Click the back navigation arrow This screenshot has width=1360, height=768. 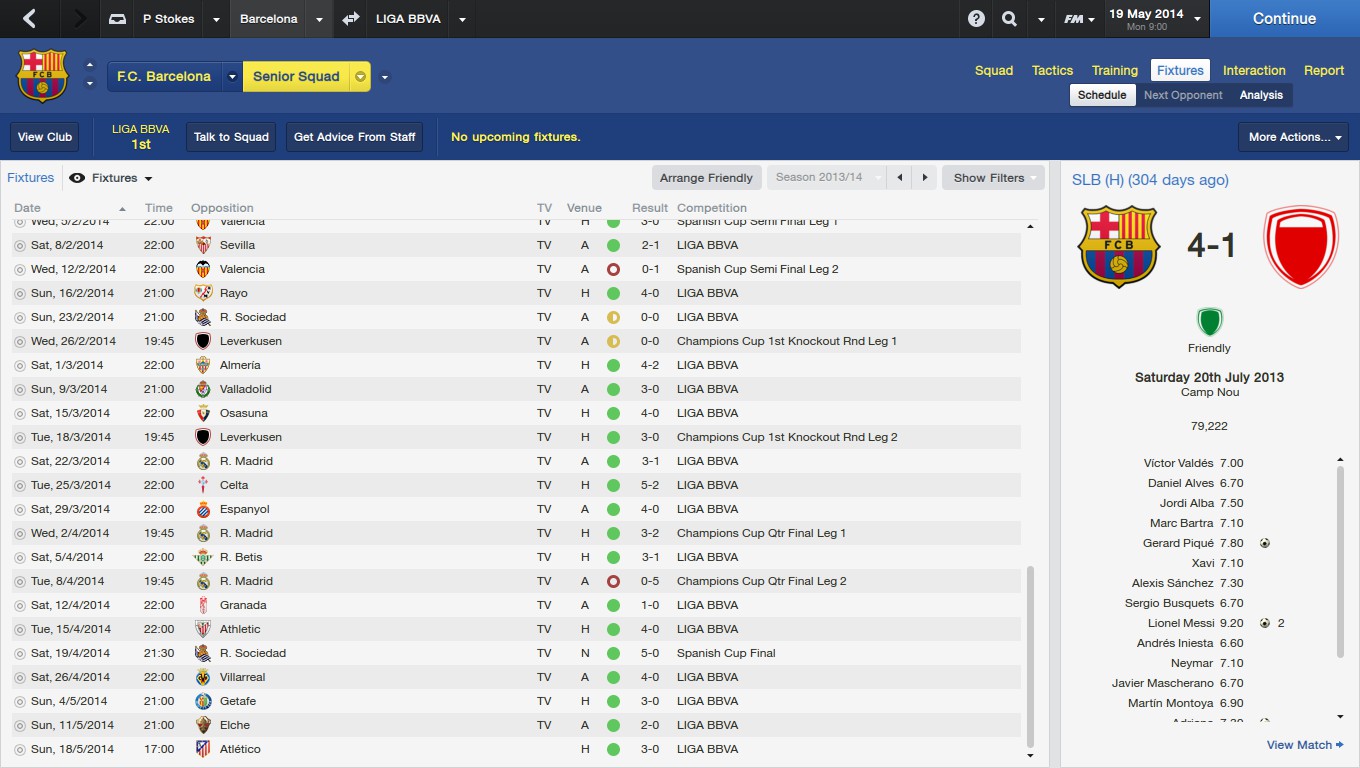[x=29, y=19]
